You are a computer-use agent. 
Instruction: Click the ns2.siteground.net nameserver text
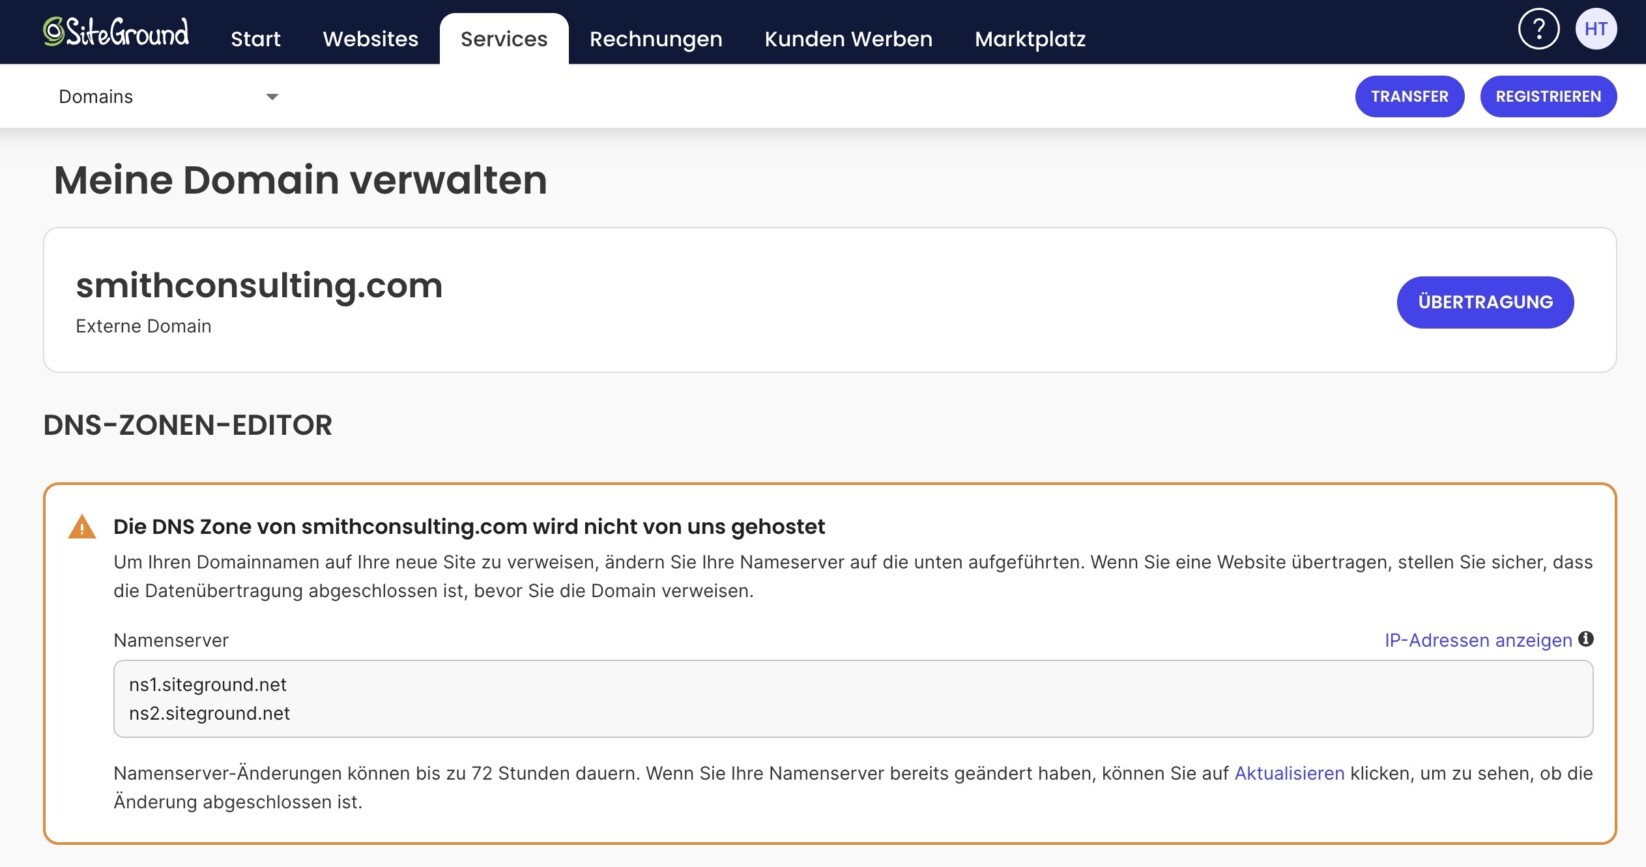click(x=210, y=714)
